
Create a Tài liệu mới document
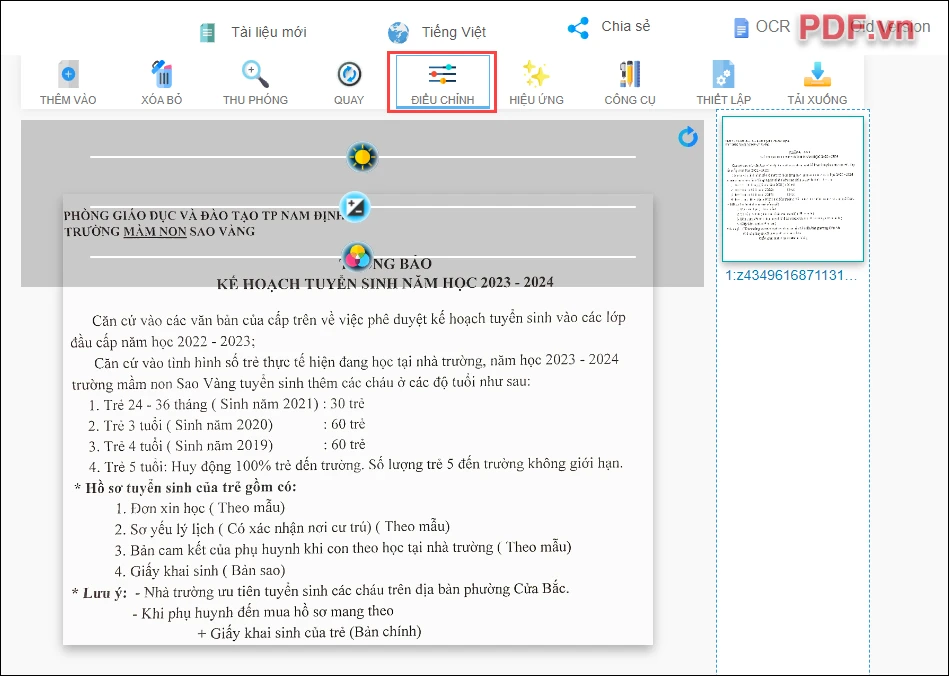253,32
